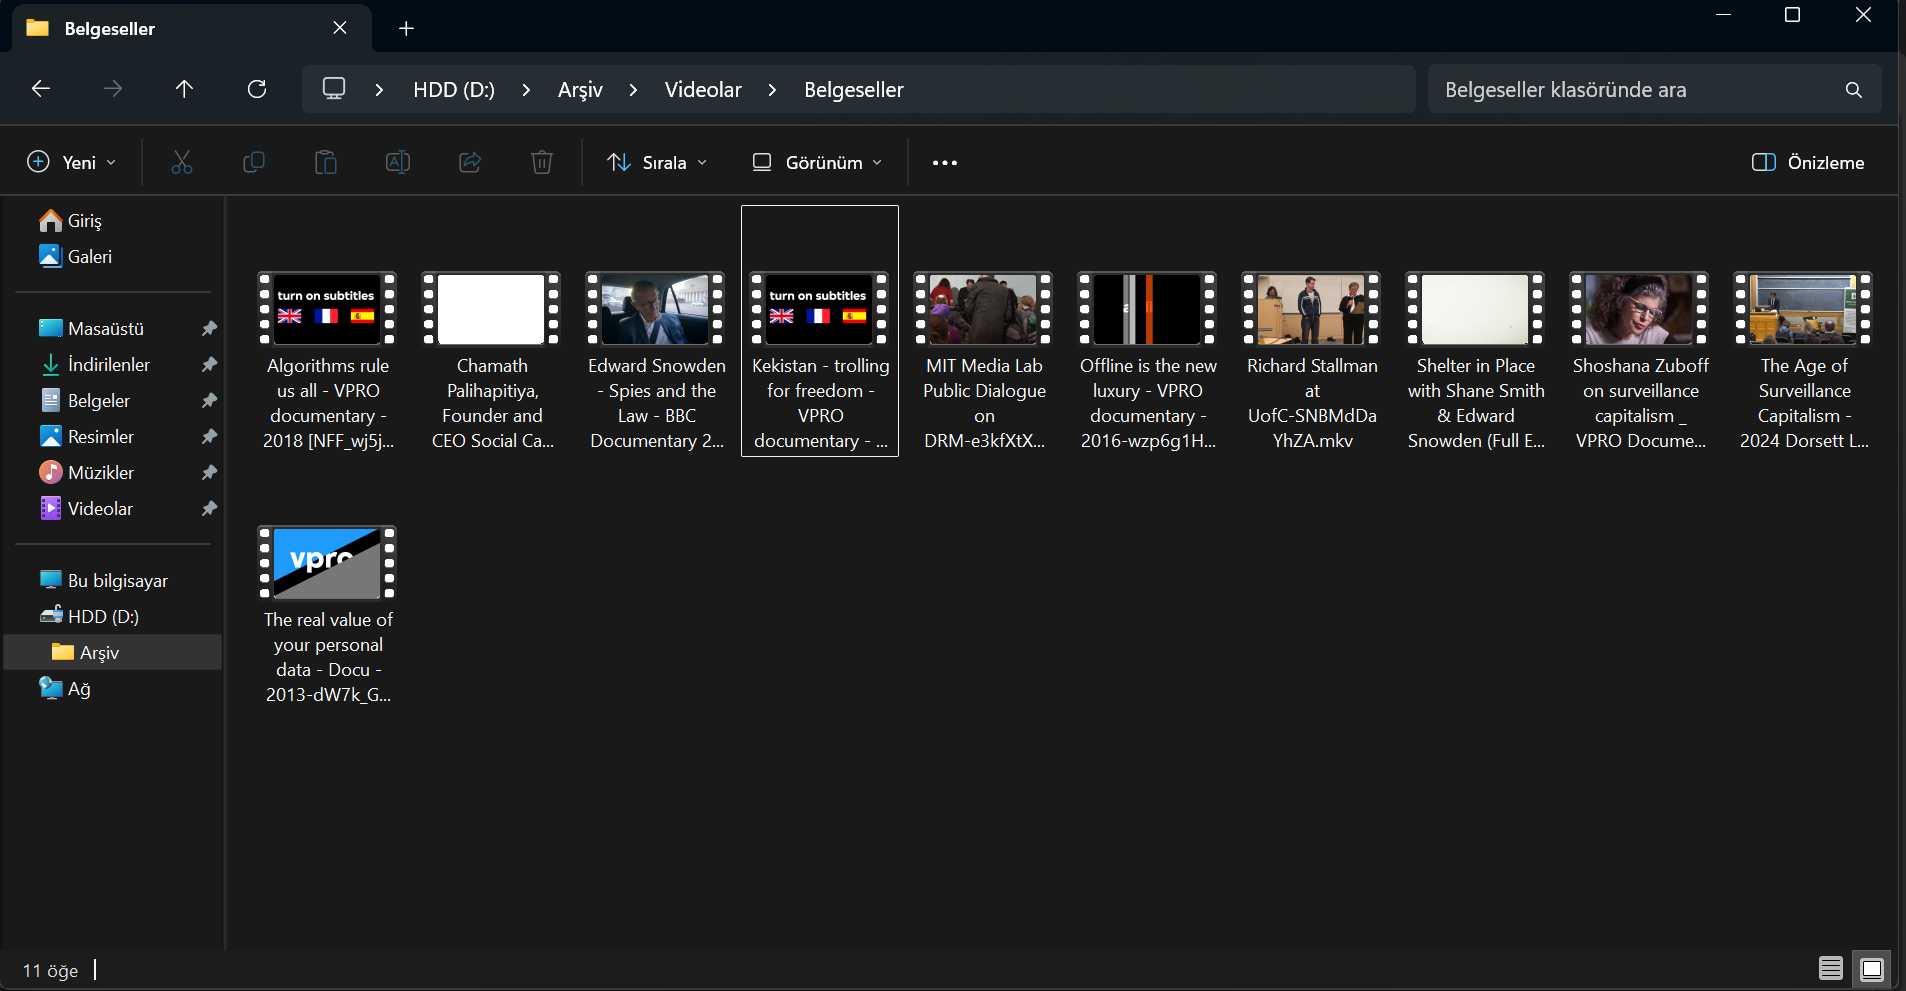Switch to details list view icon
Viewport: 1906px width, 991px height.
pyautogui.click(x=1831, y=968)
